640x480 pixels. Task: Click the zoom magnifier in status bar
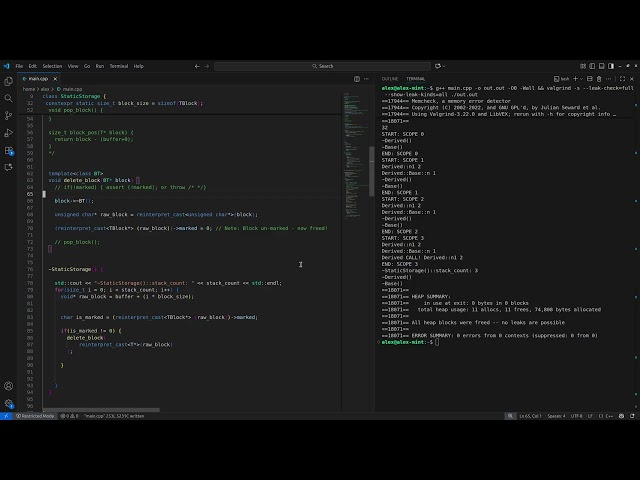(x=510, y=416)
